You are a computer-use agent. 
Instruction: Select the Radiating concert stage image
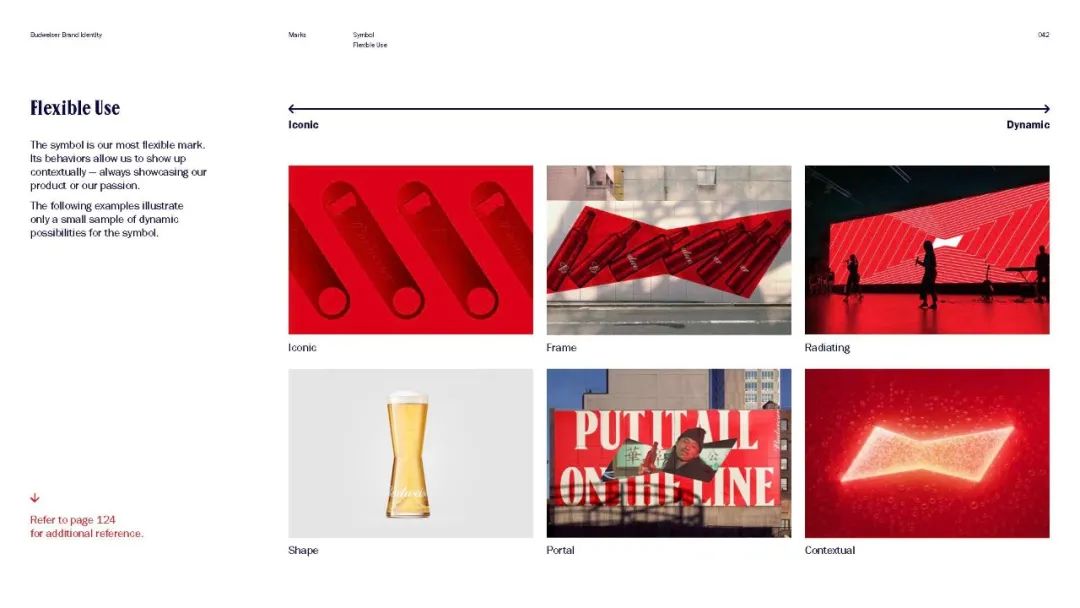tap(927, 250)
